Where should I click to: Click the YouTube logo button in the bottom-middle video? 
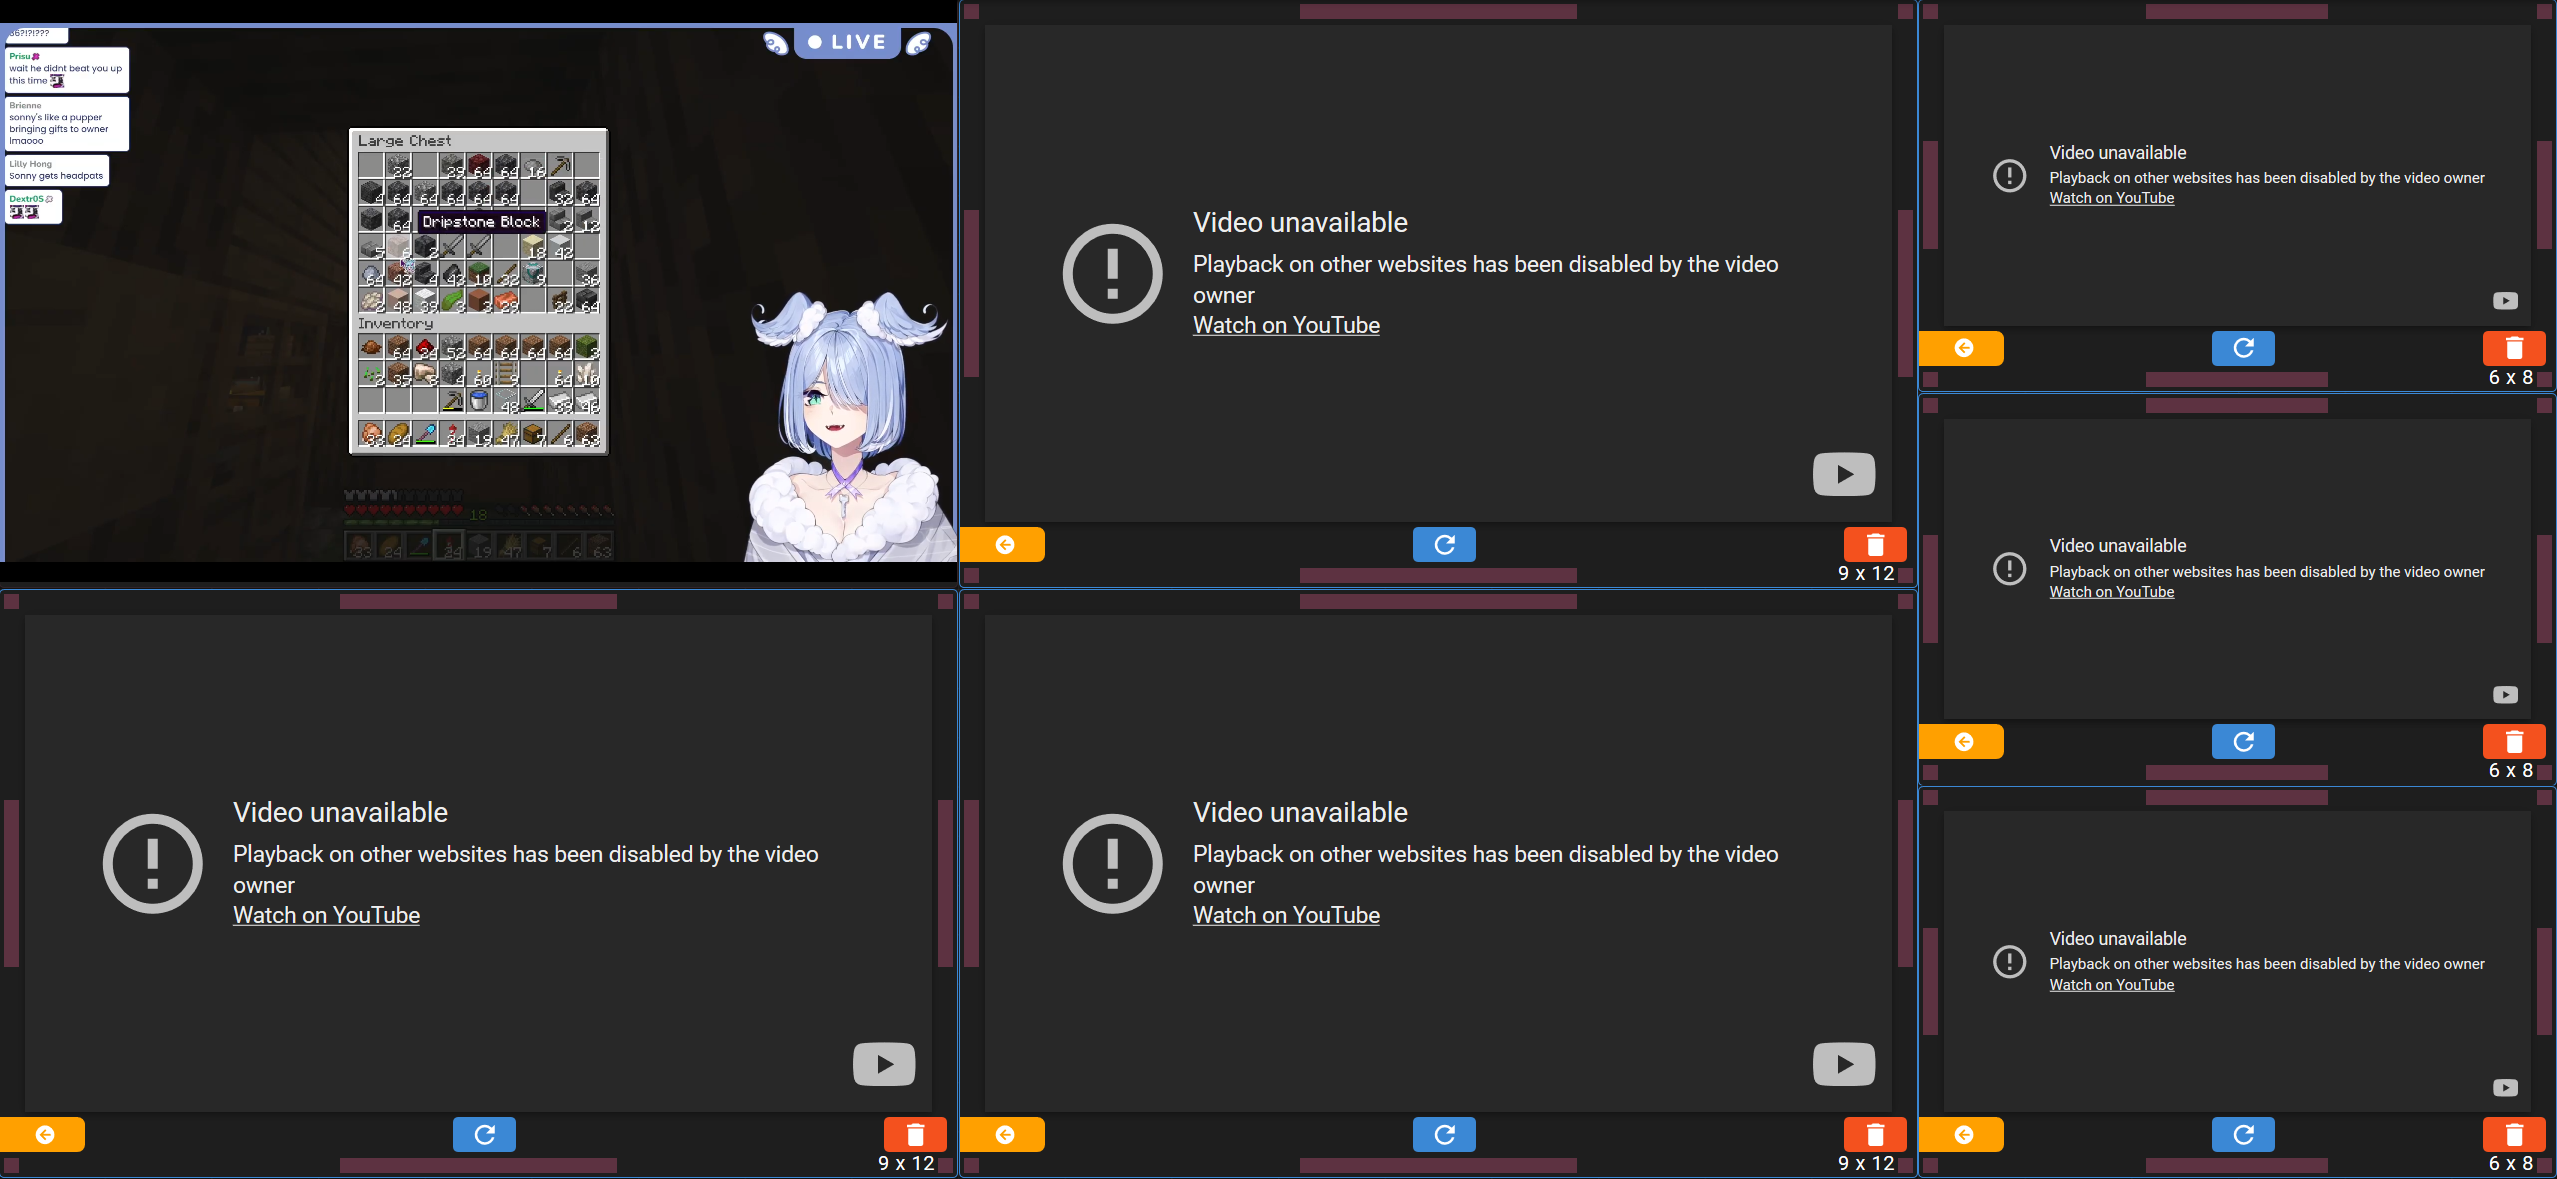[x=1844, y=1064]
